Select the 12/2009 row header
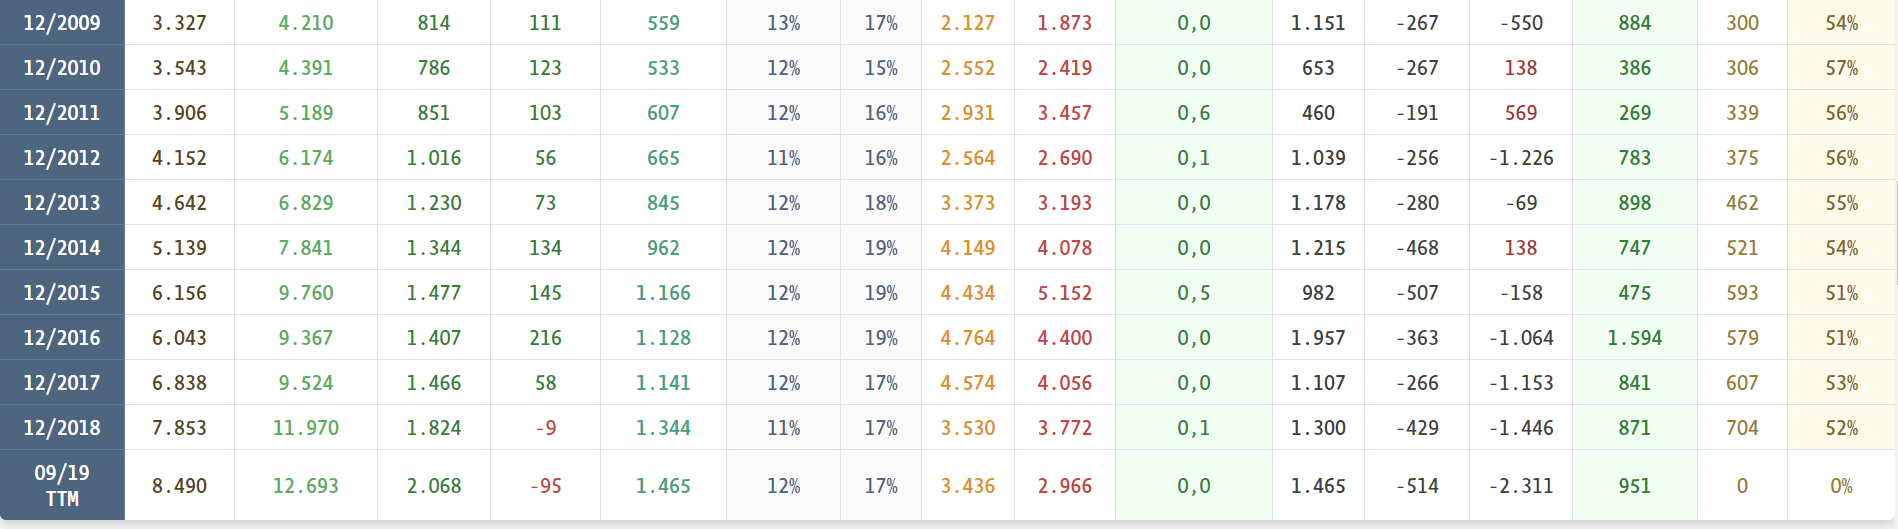This screenshot has width=1898, height=529. (x=62, y=22)
